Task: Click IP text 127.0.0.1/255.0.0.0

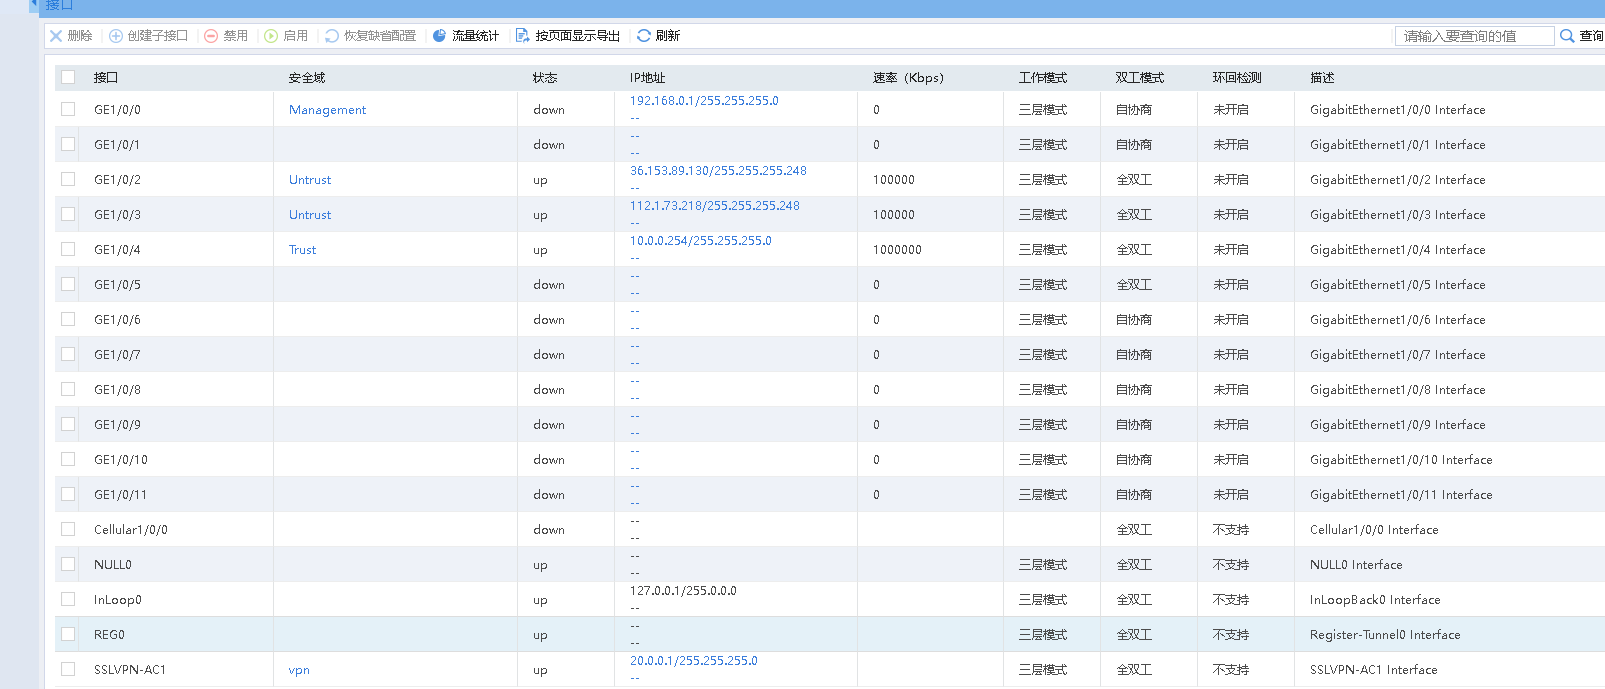Action: coord(683,591)
